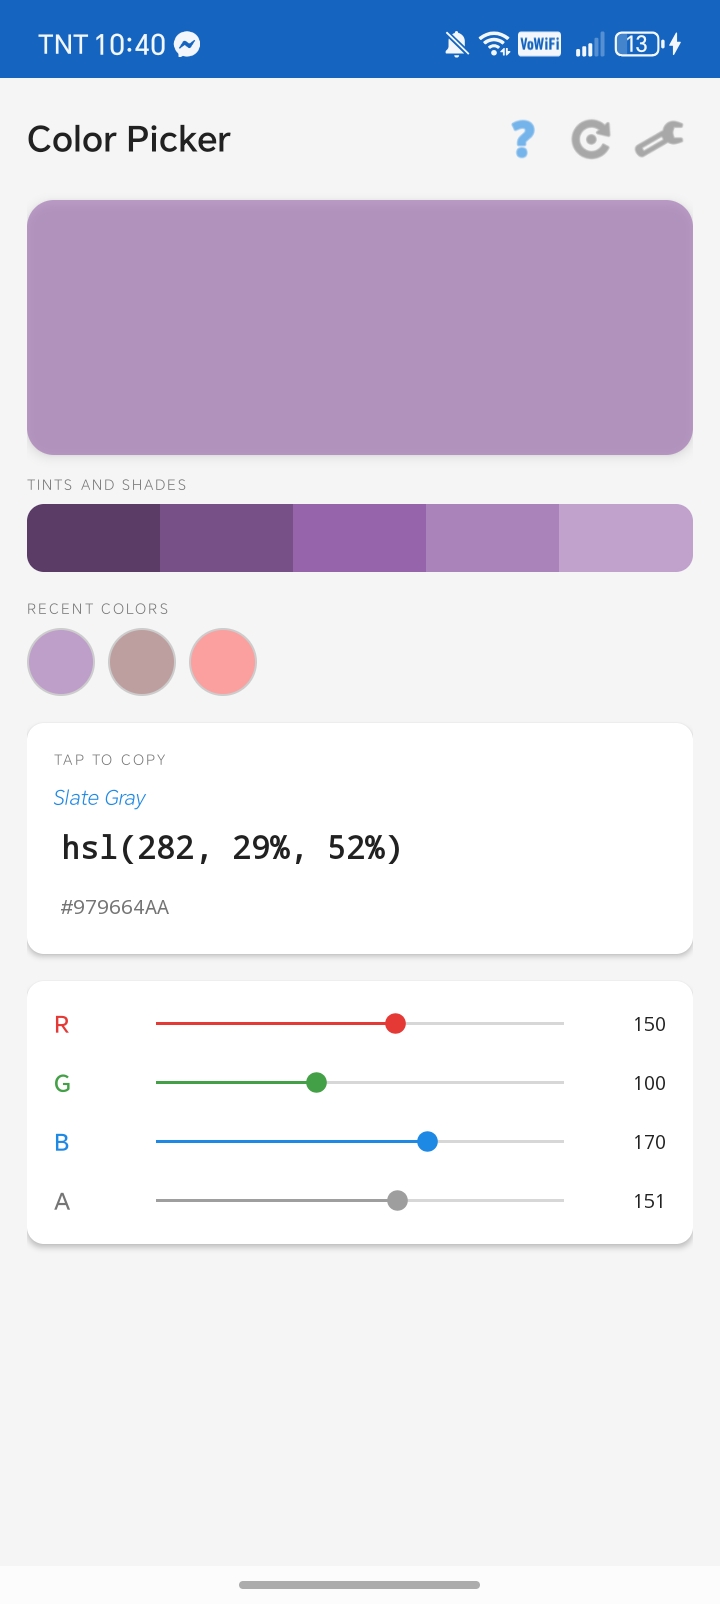This screenshot has width=720, height=1604.
Task: Tap the large purple color preview box
Action: coord(360,327)
